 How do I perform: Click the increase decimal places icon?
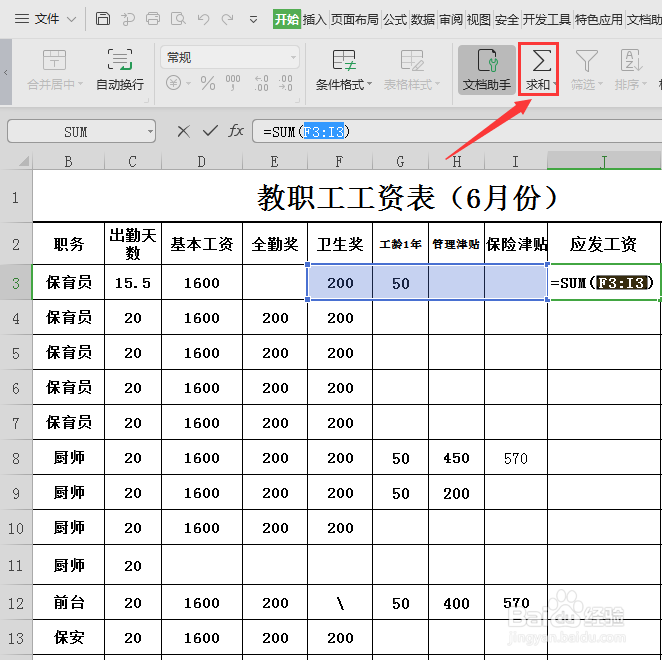point(261,83)
